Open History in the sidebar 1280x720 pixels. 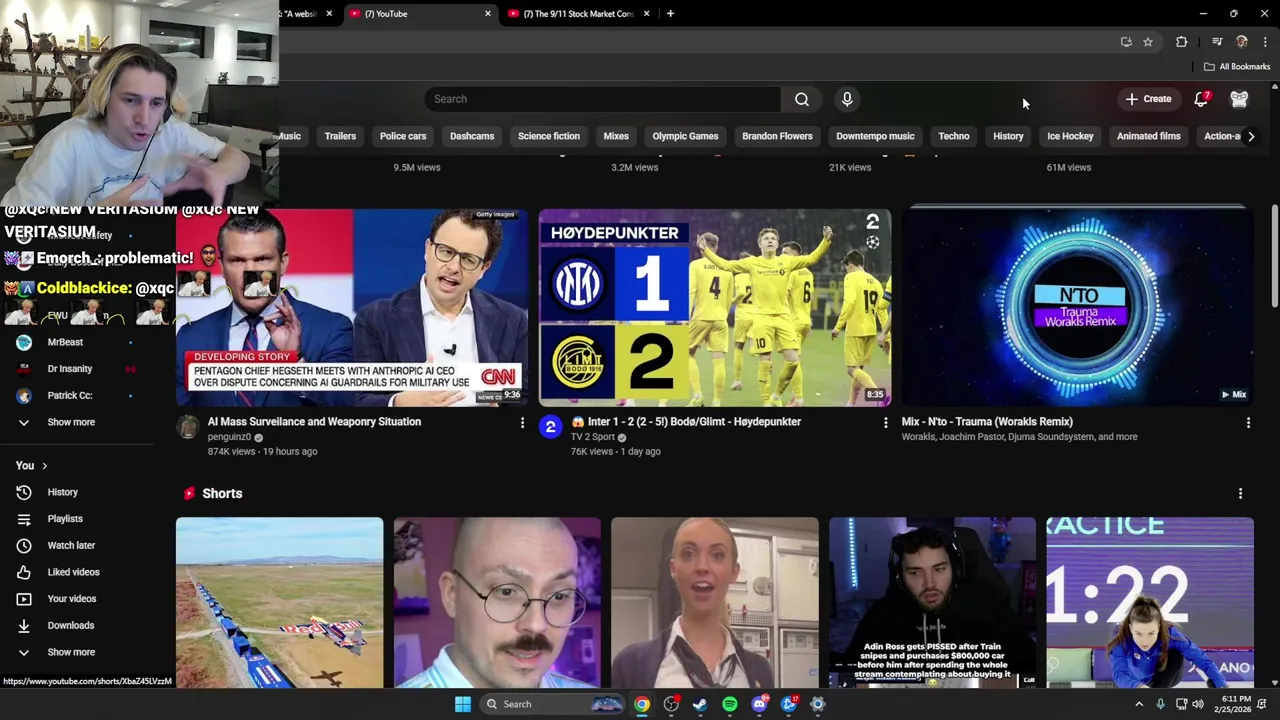[62, 492]
